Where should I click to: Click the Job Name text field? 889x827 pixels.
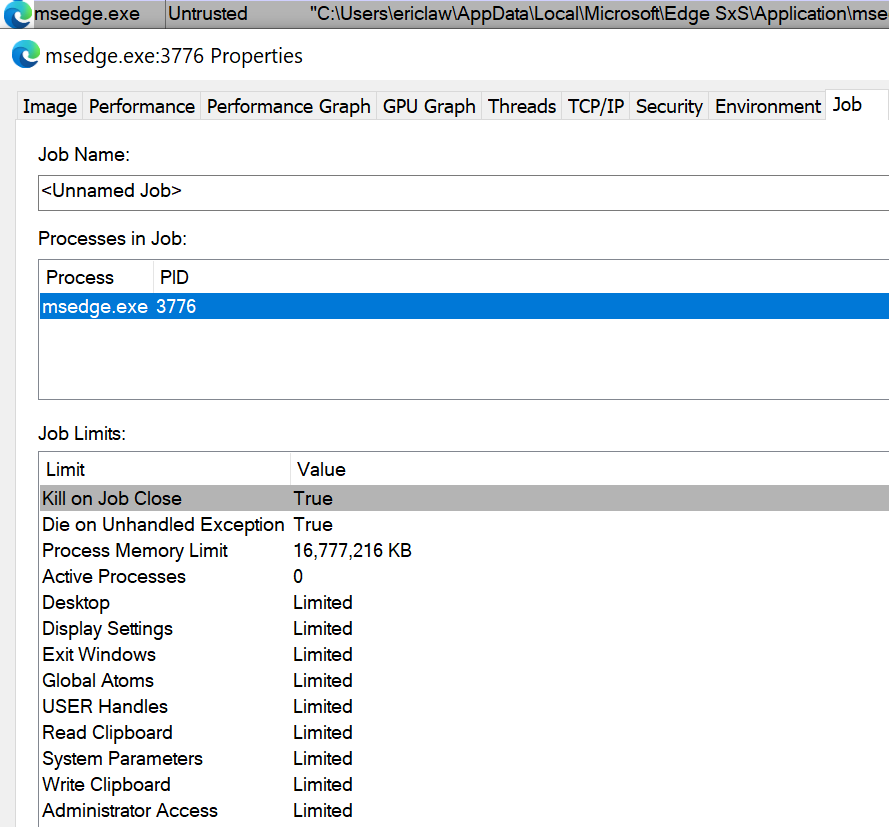coord(460,192)
